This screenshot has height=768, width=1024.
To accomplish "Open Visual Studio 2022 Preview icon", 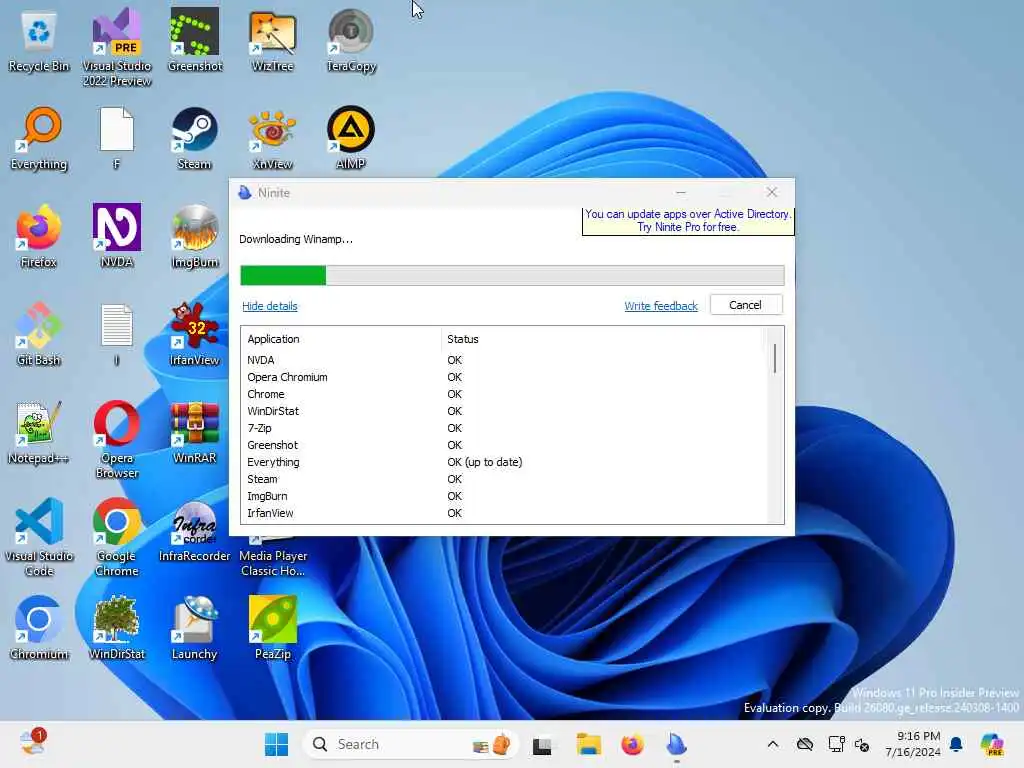I will pyautogui.click(x=117, y=47).
